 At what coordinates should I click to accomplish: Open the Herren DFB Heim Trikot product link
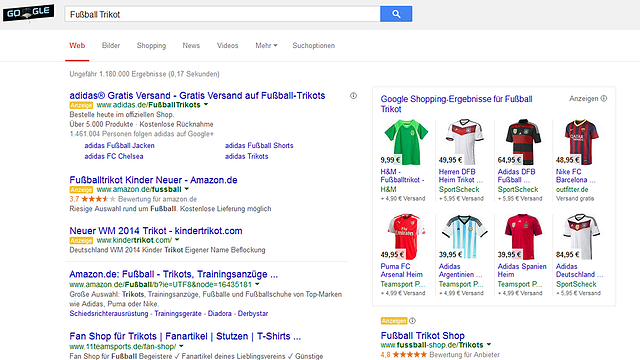[461, 176]
